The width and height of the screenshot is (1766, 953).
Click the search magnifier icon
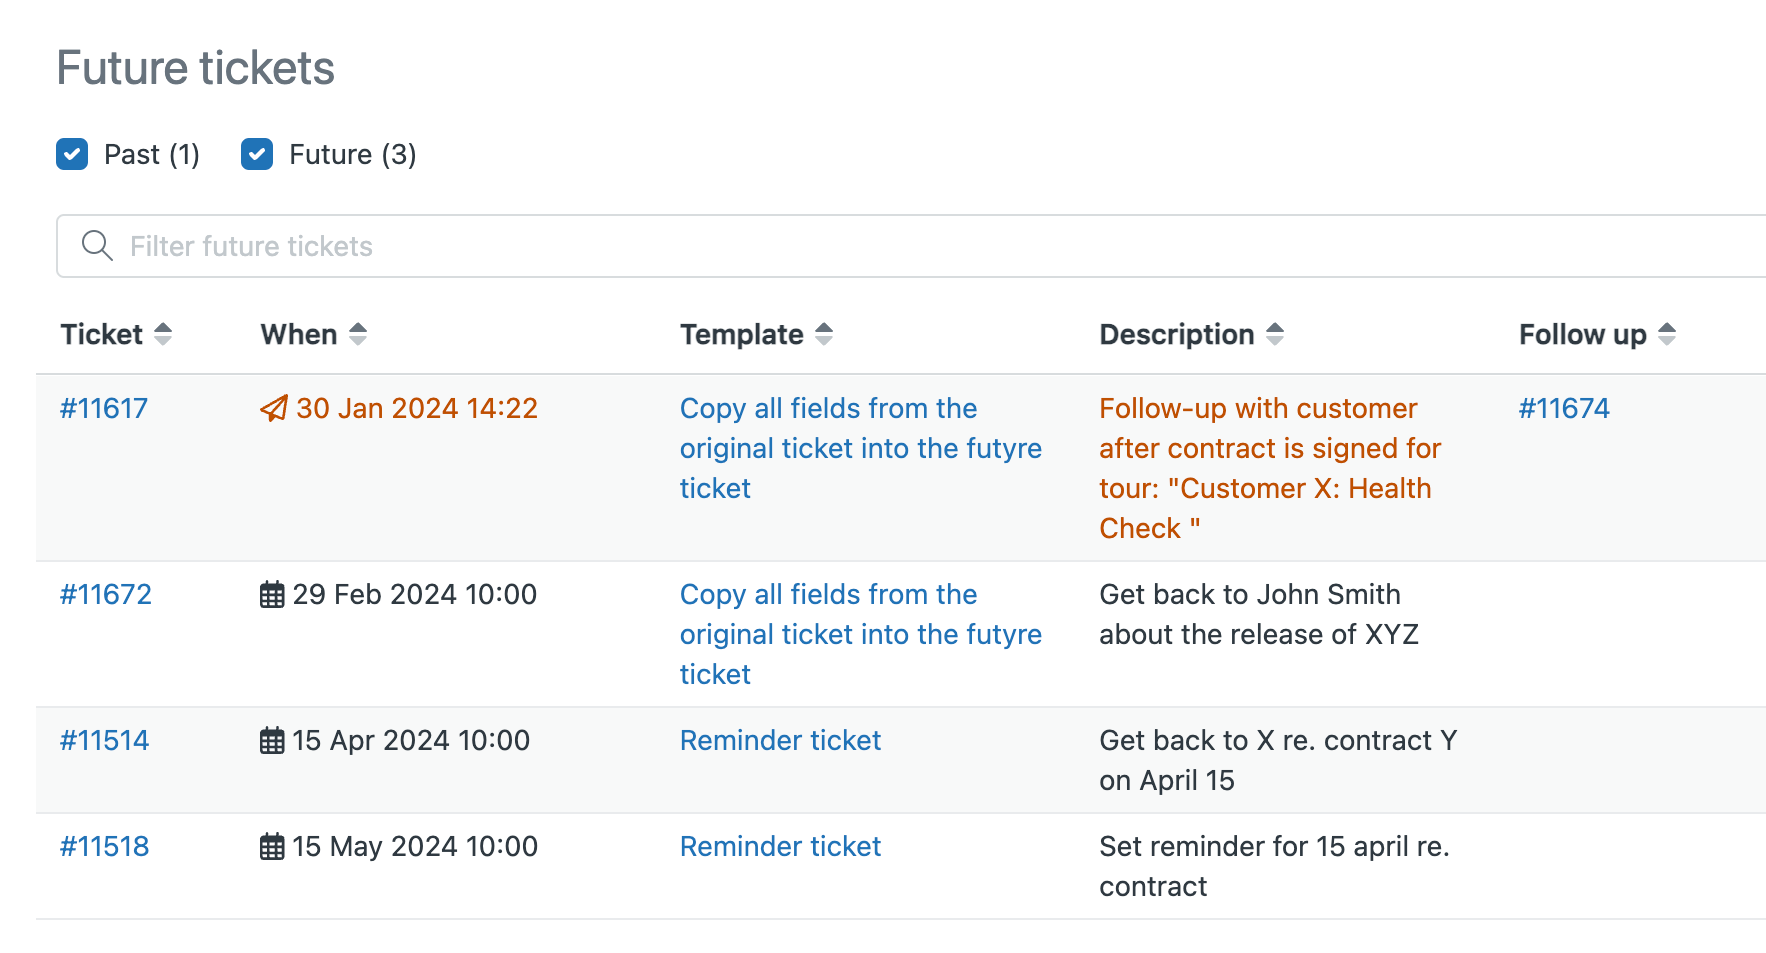[x=97, y=246]
